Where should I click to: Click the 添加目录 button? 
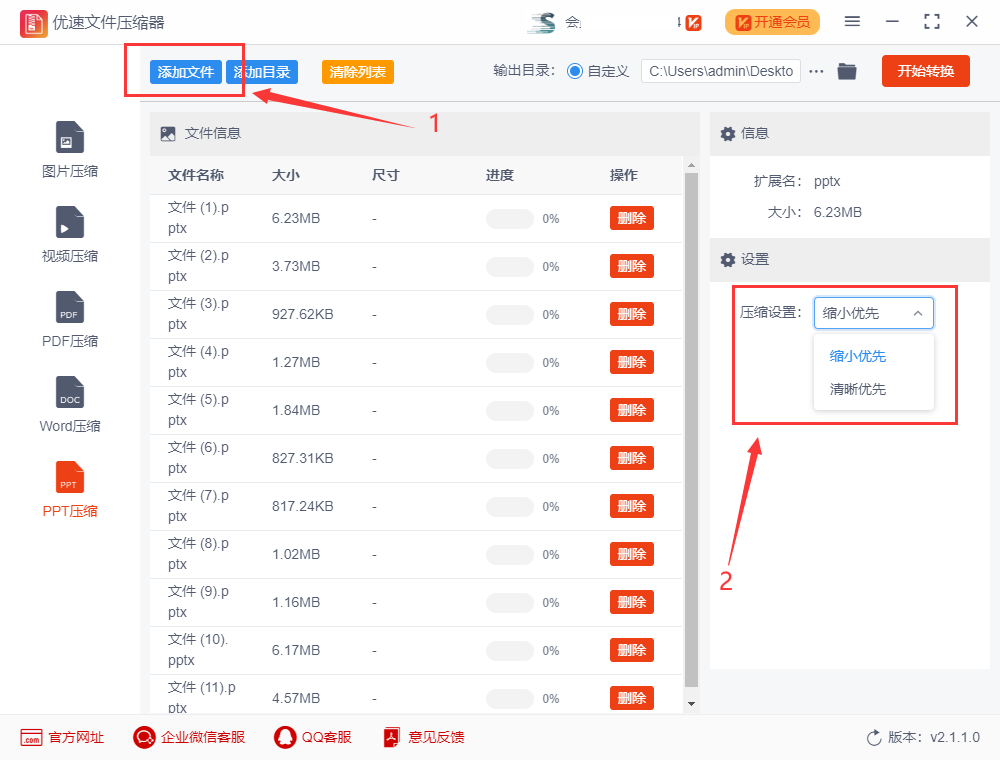pyautogui.click(x=262, y=72)
